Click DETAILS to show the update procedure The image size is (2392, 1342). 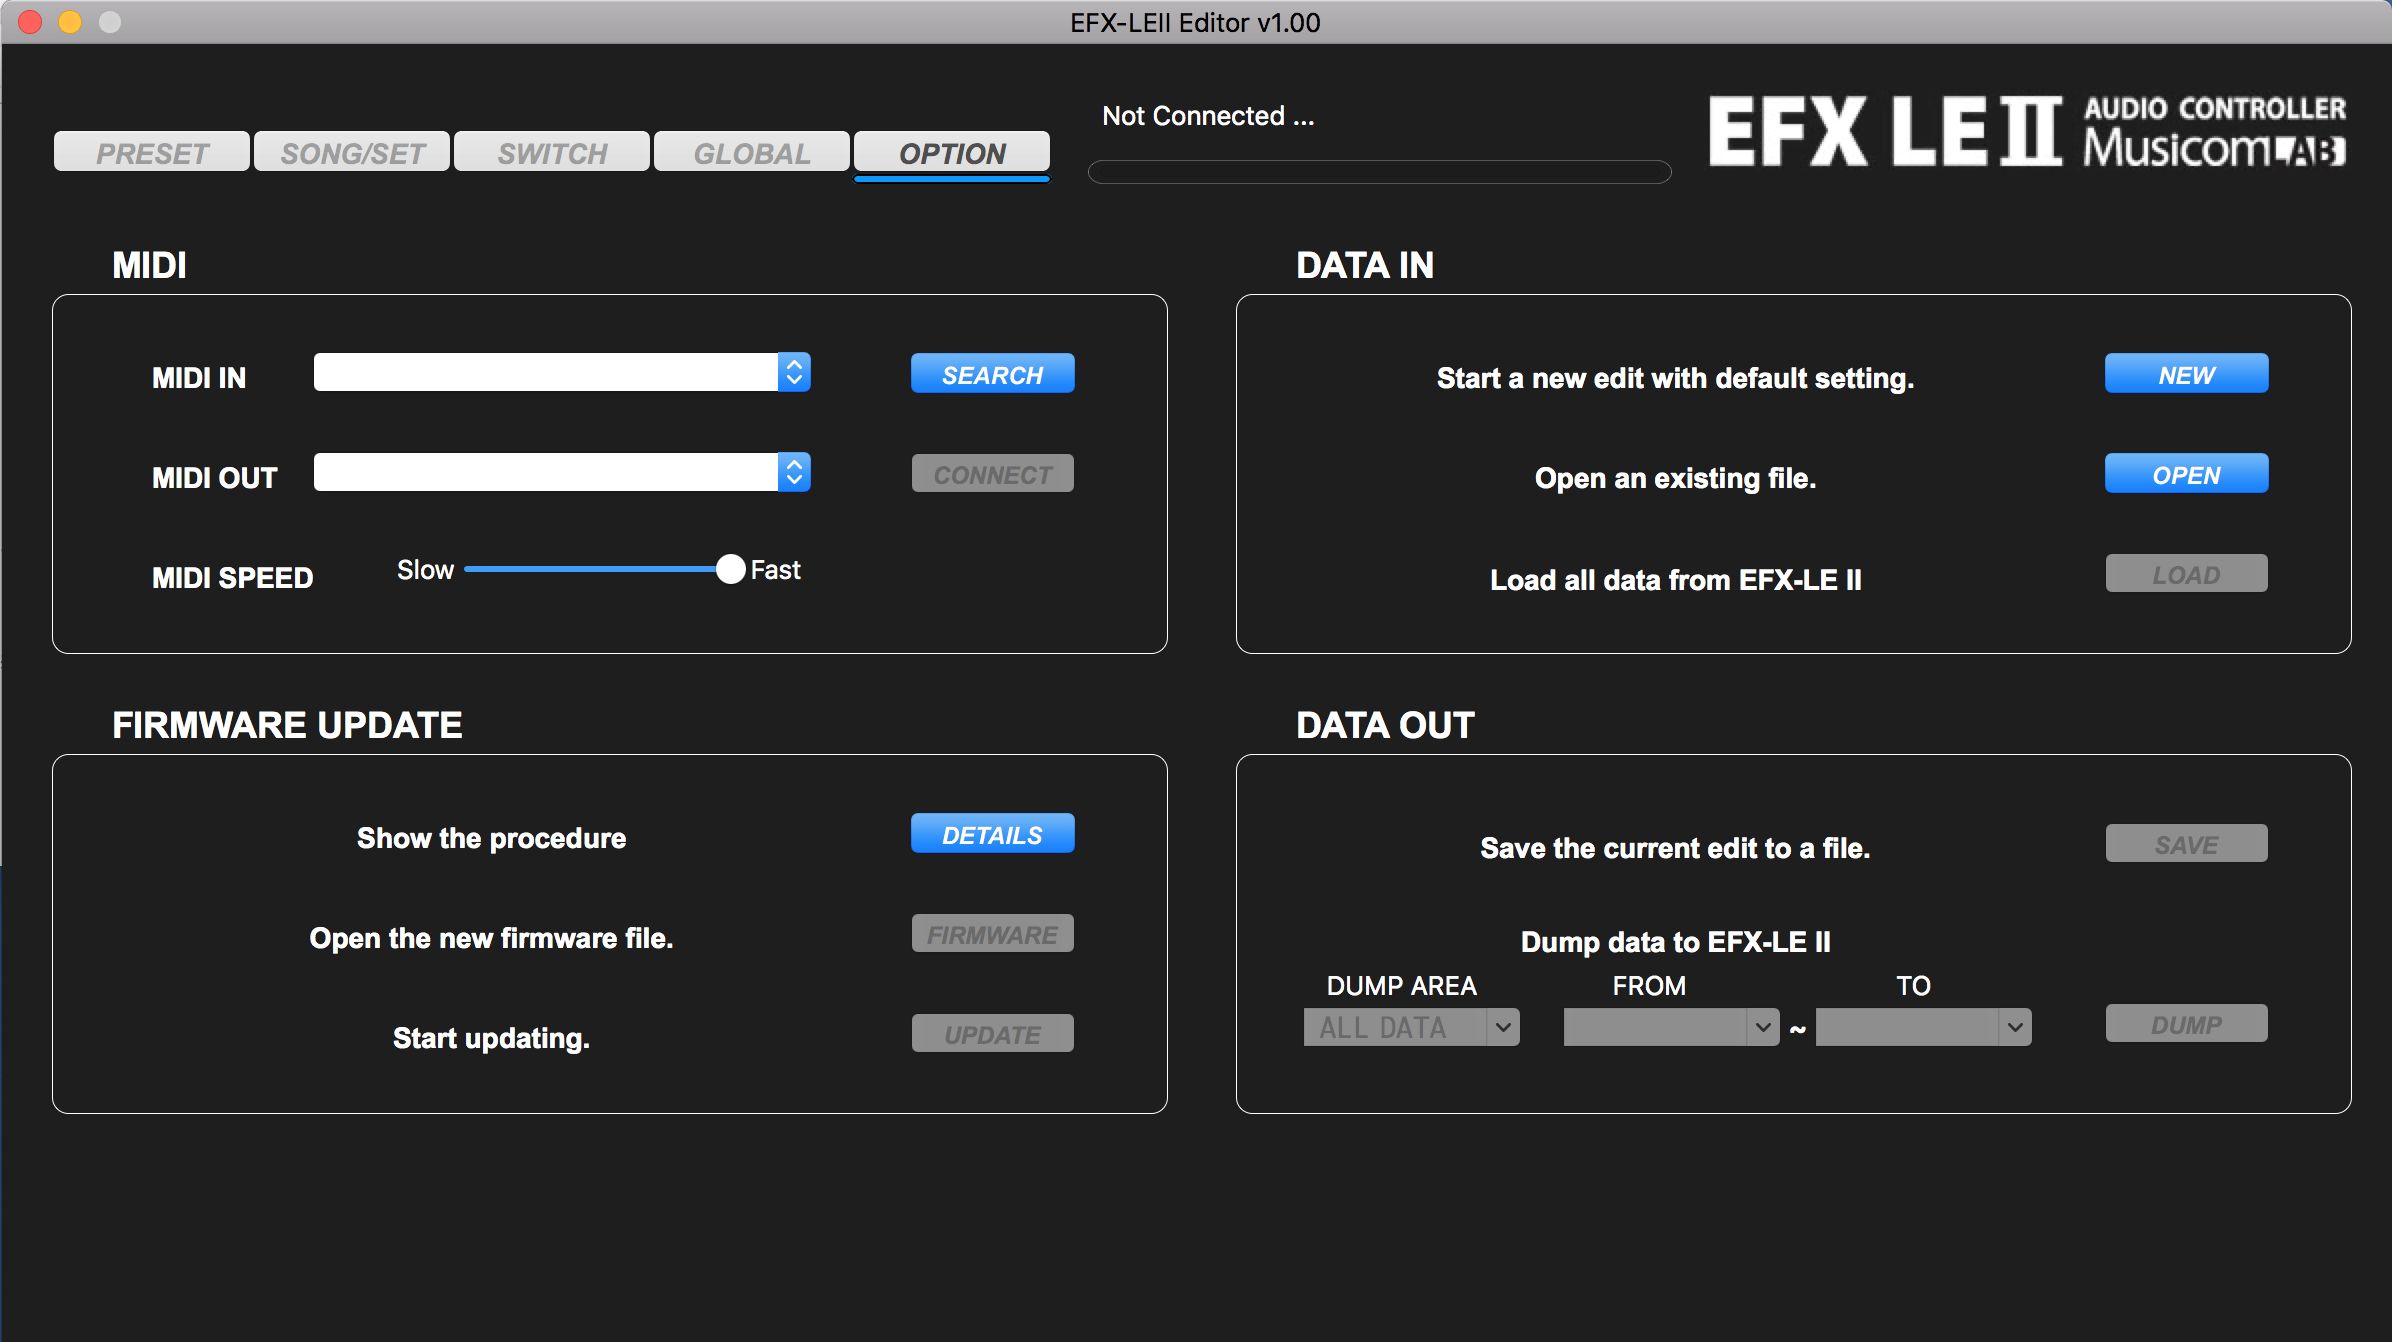991,833
